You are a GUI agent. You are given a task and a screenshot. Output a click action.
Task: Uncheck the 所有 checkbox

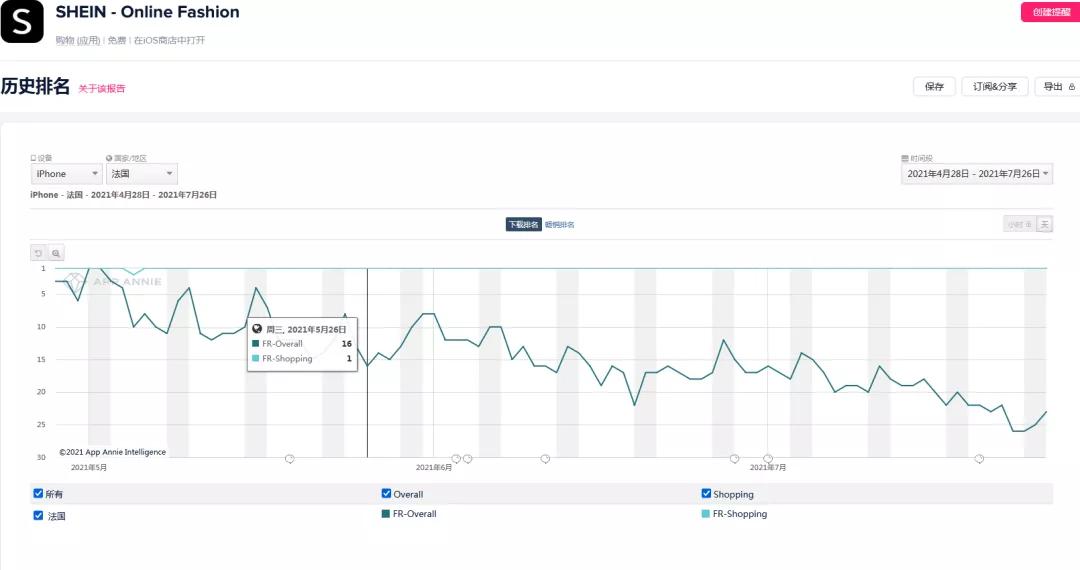coord(38,494)
